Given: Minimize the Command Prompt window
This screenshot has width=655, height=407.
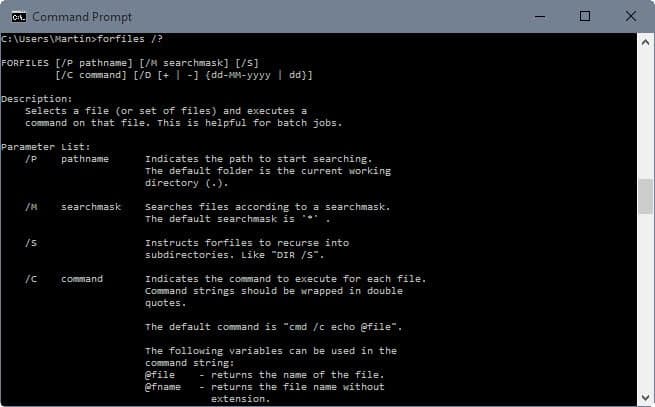Looking at the screenshot, I should click(540, 17).
